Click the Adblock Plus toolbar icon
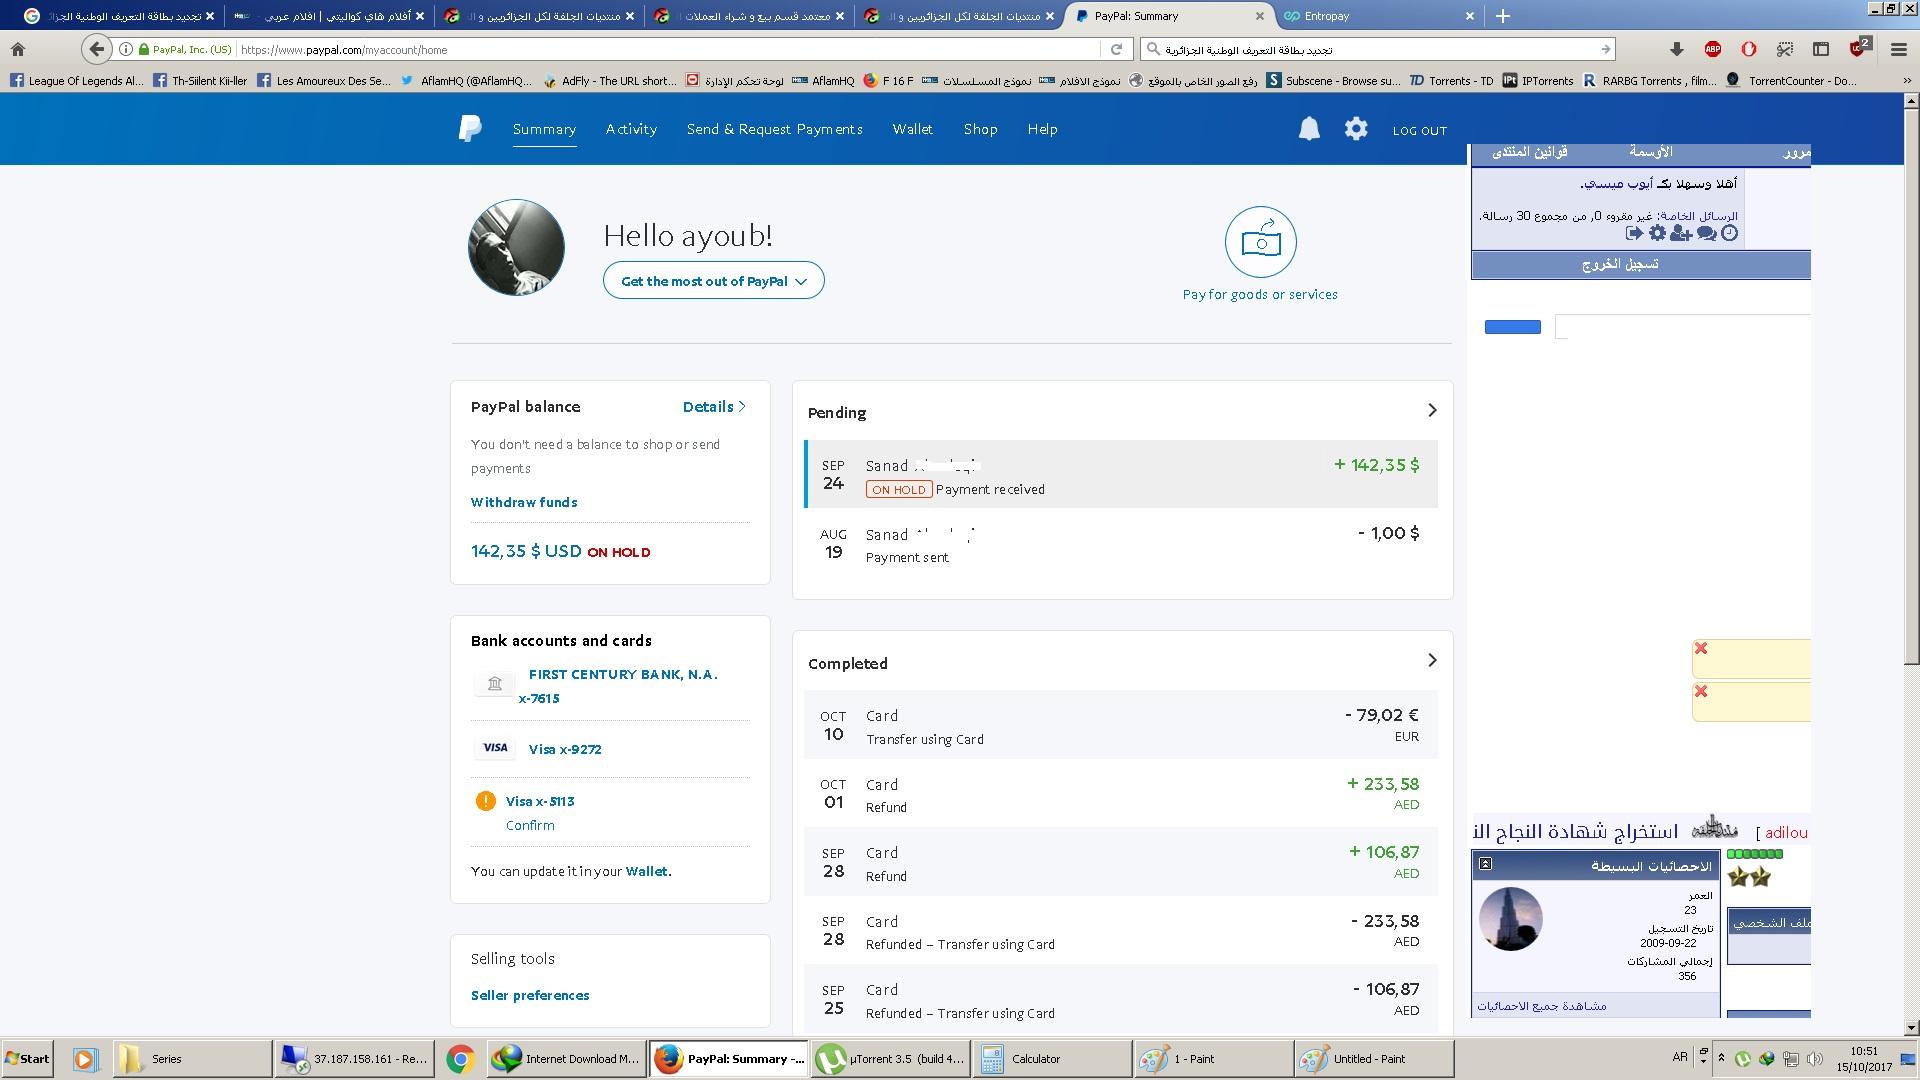Image resolution: width=1920 pixels, height=1080 pixels. point(1713,49)
